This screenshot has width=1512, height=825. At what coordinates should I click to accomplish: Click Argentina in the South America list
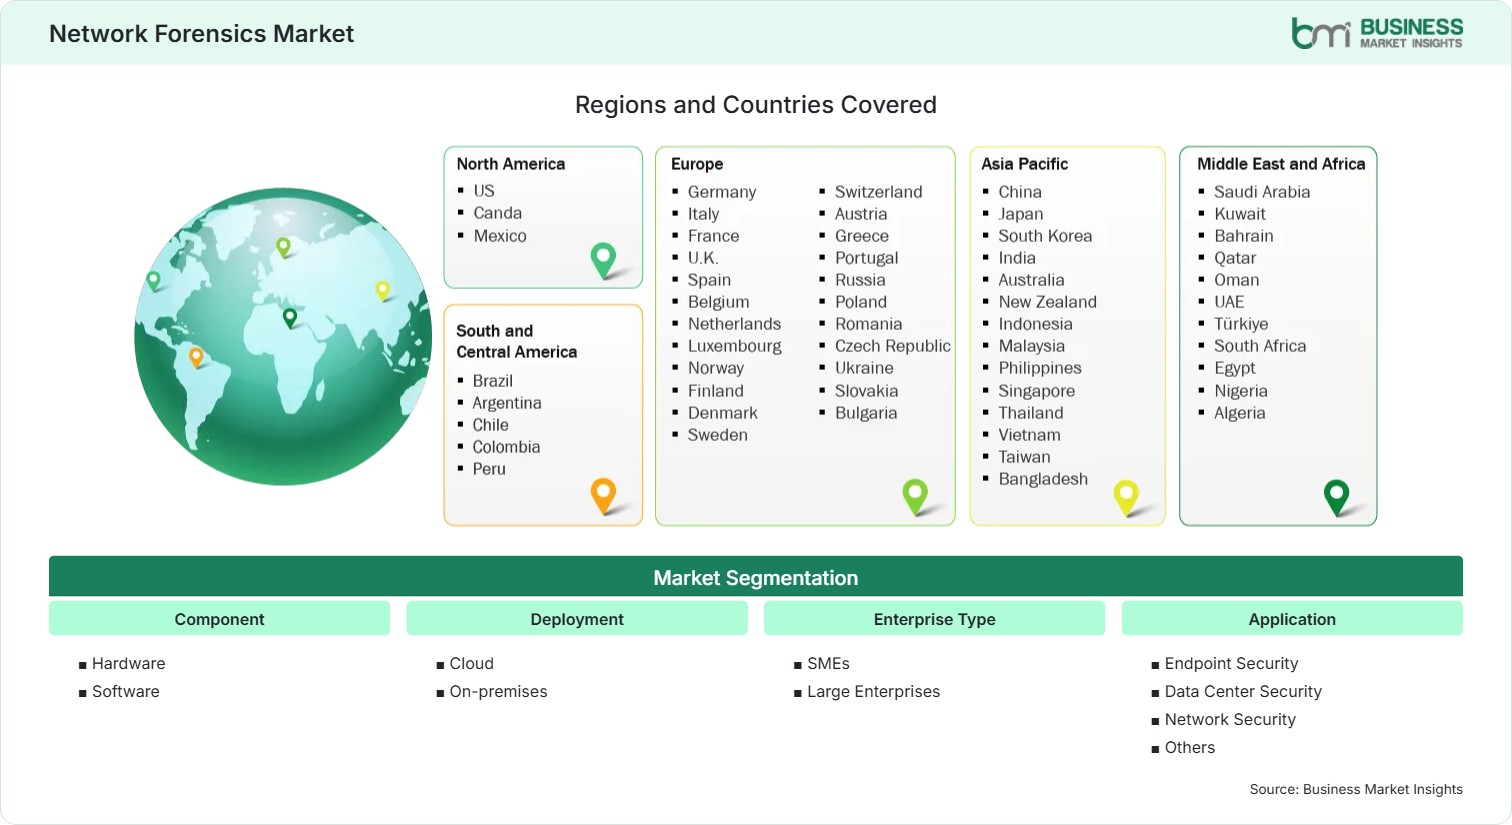coord(506,403)
